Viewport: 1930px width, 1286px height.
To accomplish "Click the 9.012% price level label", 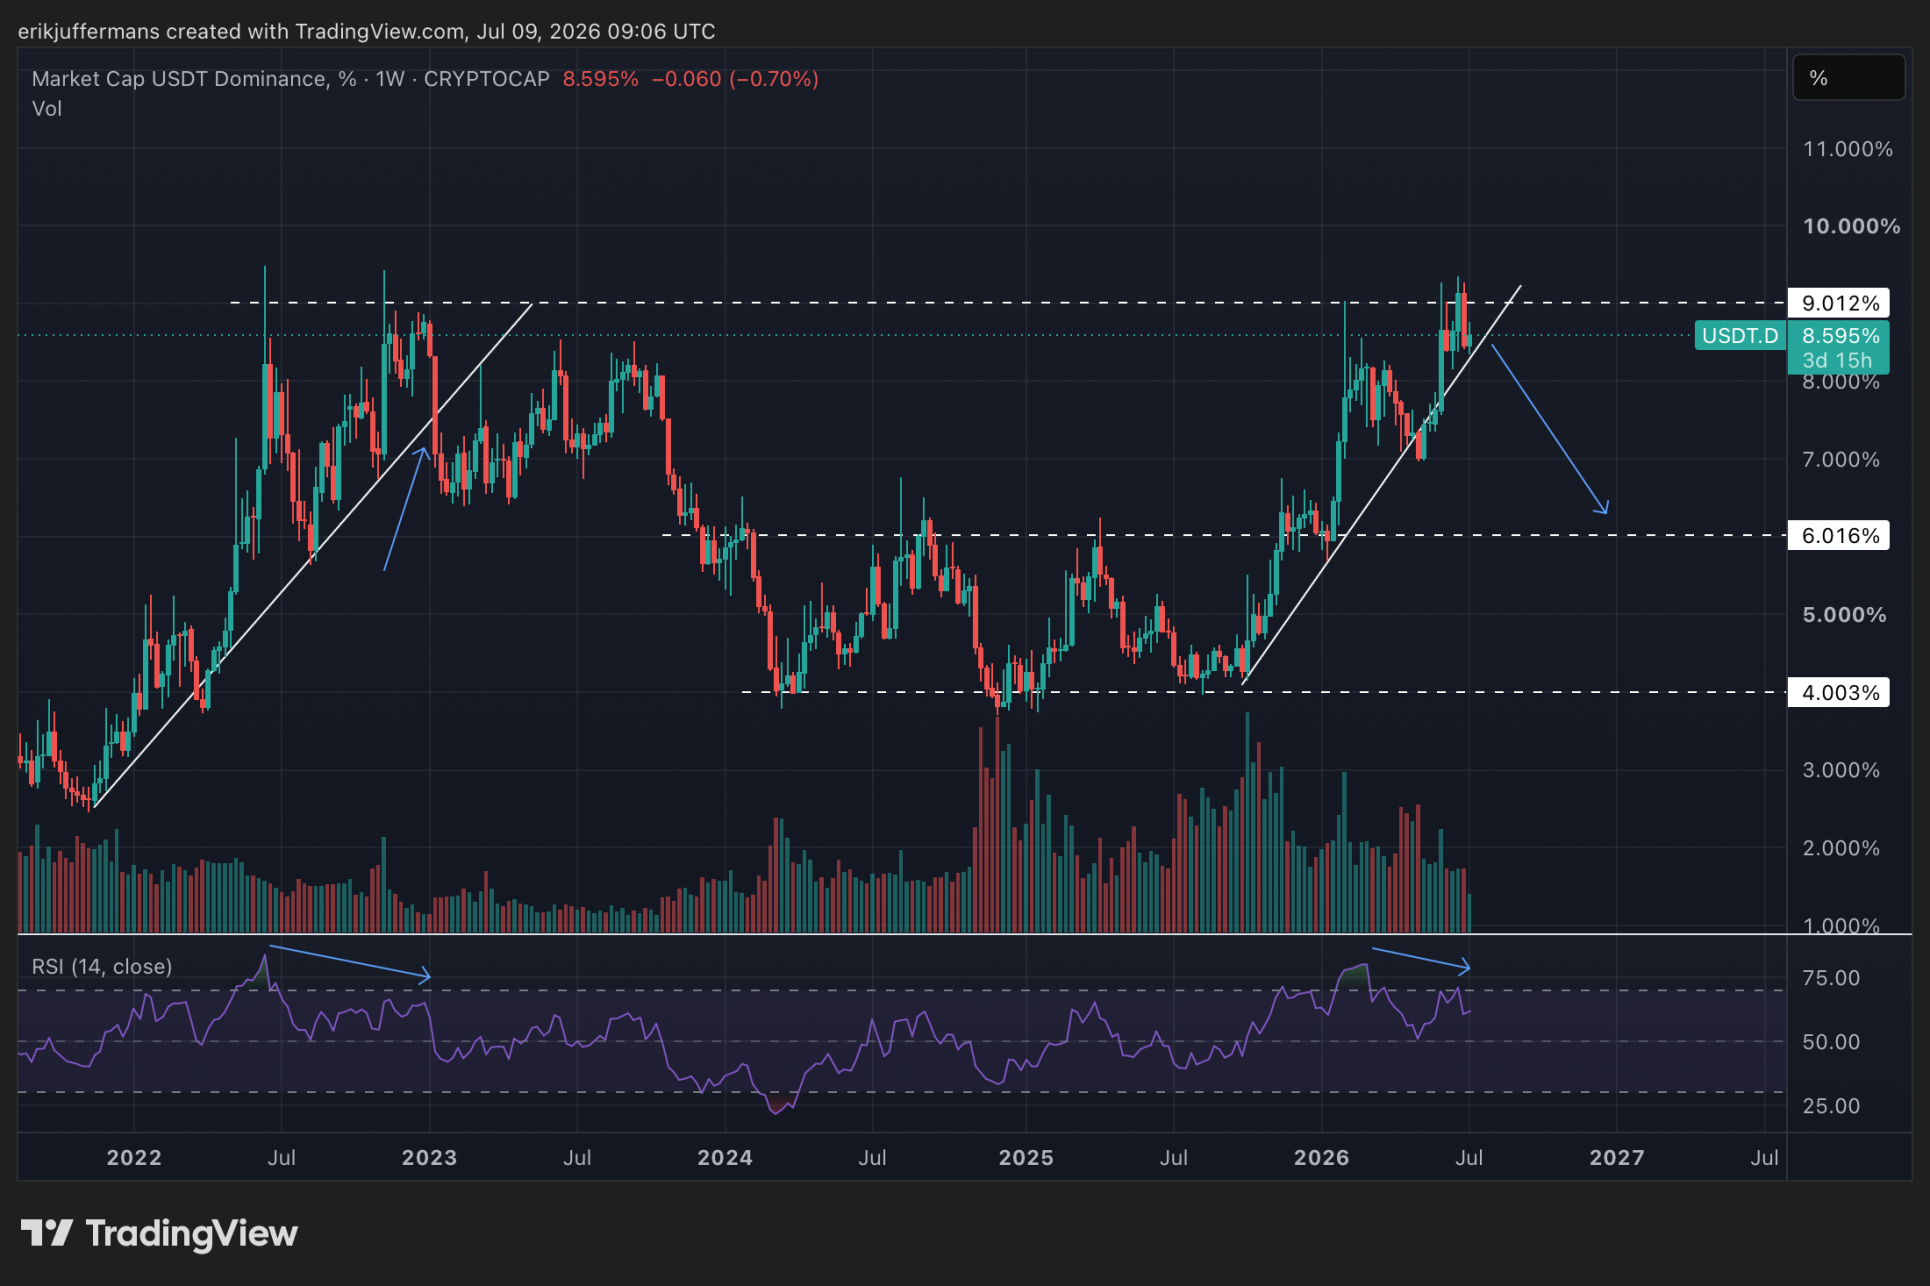I will (1839, 303).
